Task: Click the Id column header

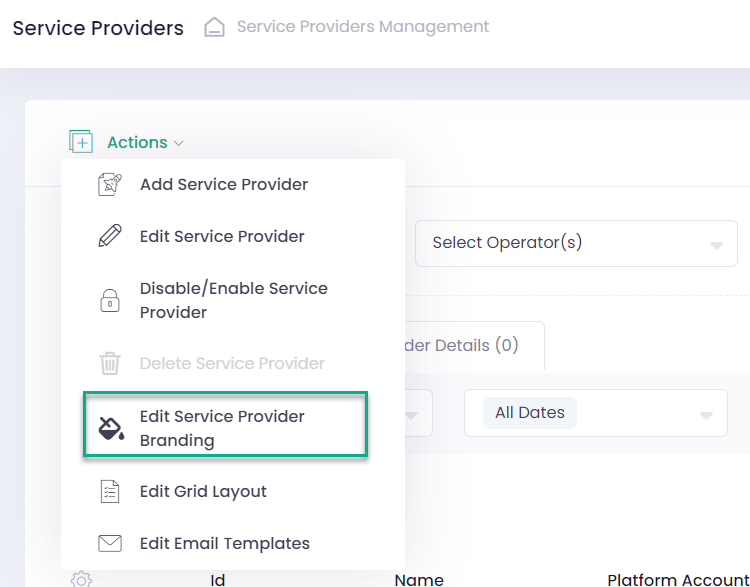Action: [x=217, y=579]
